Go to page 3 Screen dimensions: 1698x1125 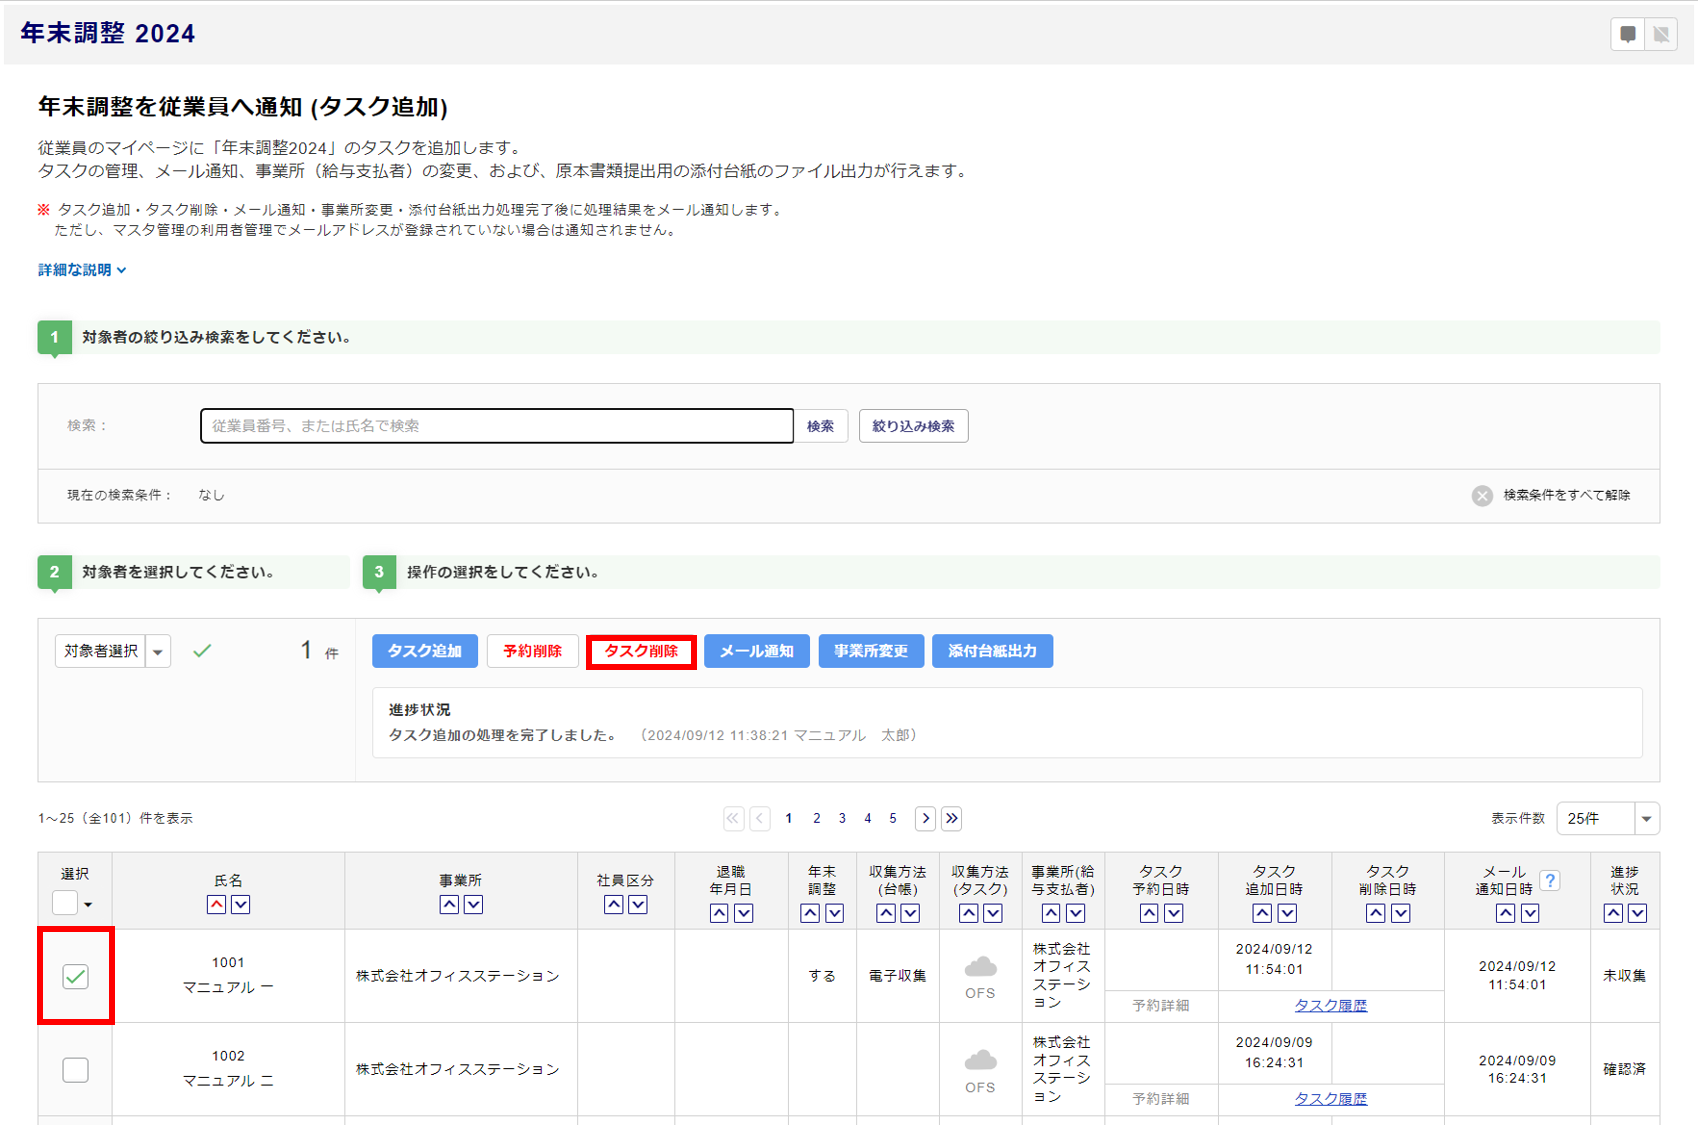click(x=842, y=819)
